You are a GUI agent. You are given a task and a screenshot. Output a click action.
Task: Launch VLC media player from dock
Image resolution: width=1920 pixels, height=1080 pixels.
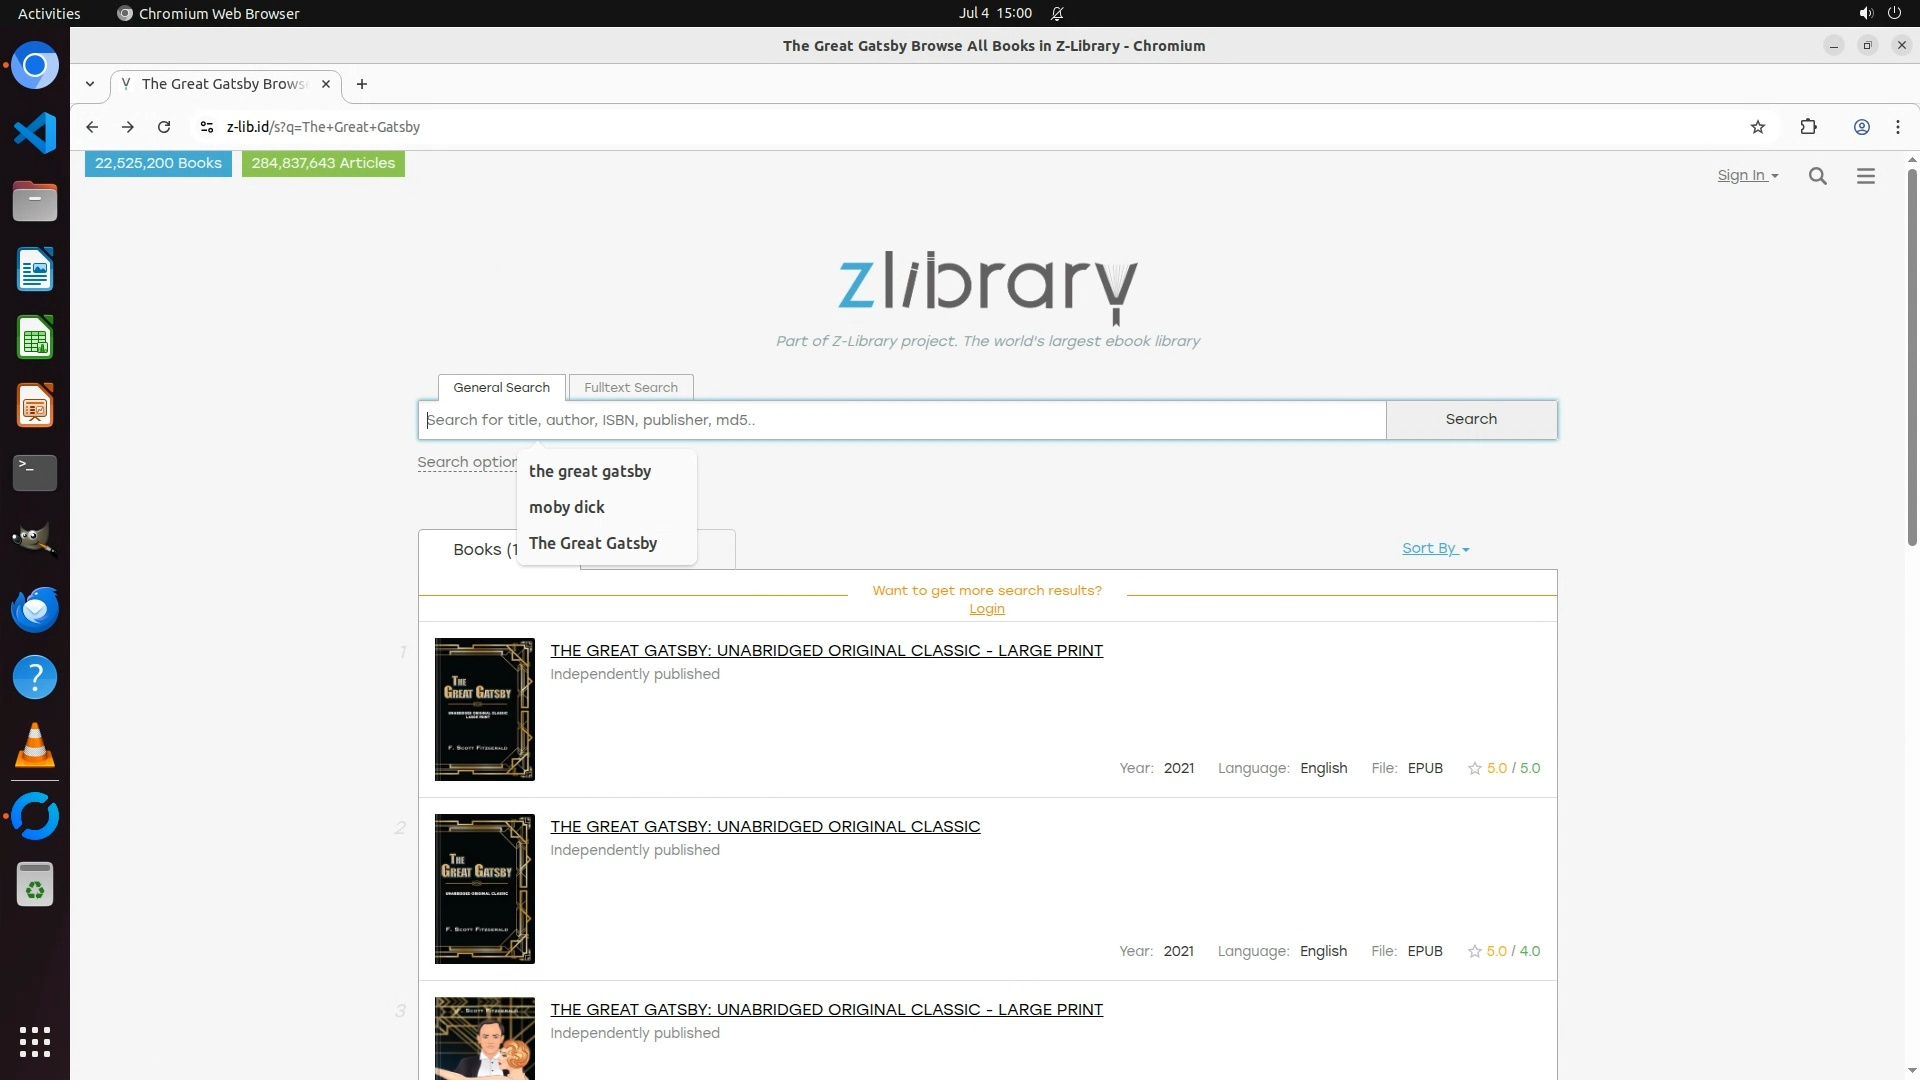point(35,746)
